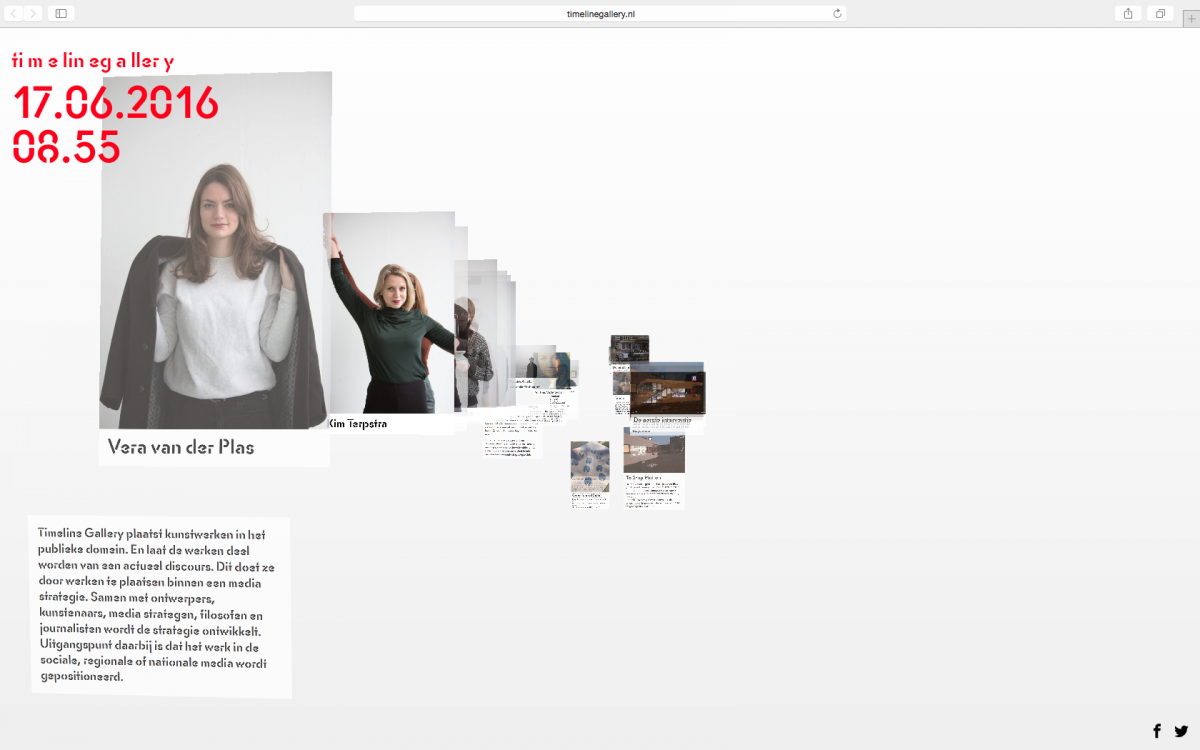Open the large illuminated building night thumbnail
This screenshot has width=1200, height=750.
667,392
